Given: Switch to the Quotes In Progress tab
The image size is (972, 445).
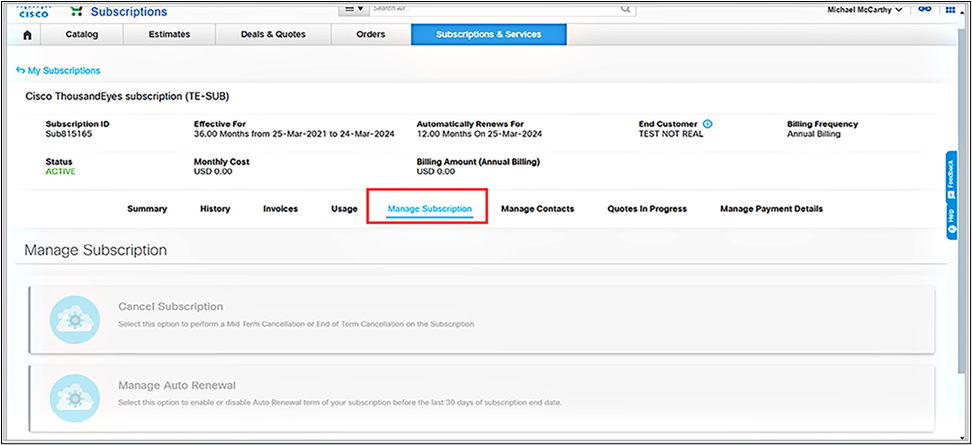Looking at the screenshot, I should click(x=647, y=209).
